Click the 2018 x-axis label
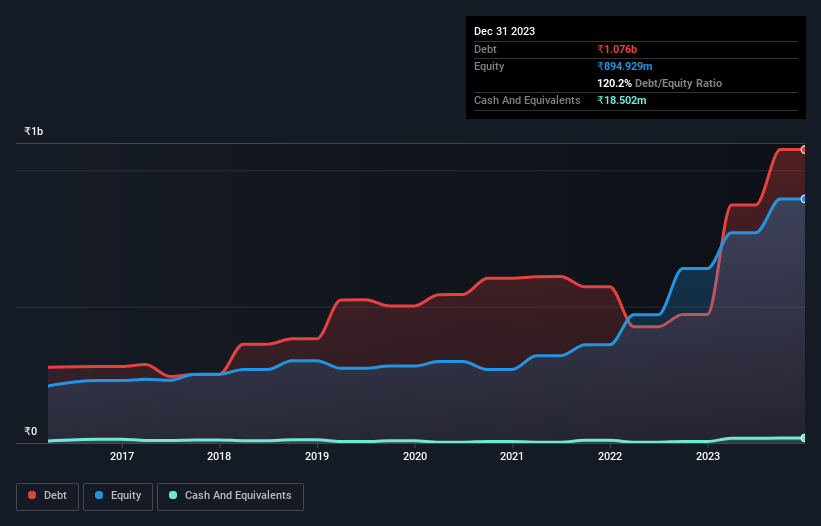 click(219, 456)
